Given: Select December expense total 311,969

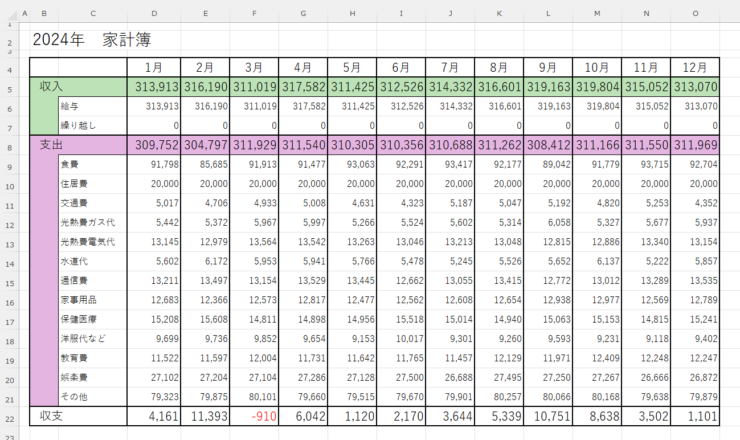Looking at the screenshot, I should pos(695,145).
